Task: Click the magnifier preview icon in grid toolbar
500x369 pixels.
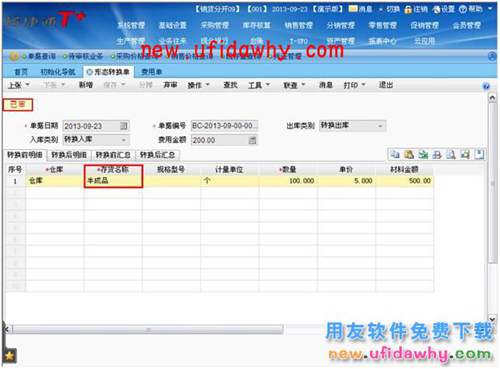Action: coord(451,155)
